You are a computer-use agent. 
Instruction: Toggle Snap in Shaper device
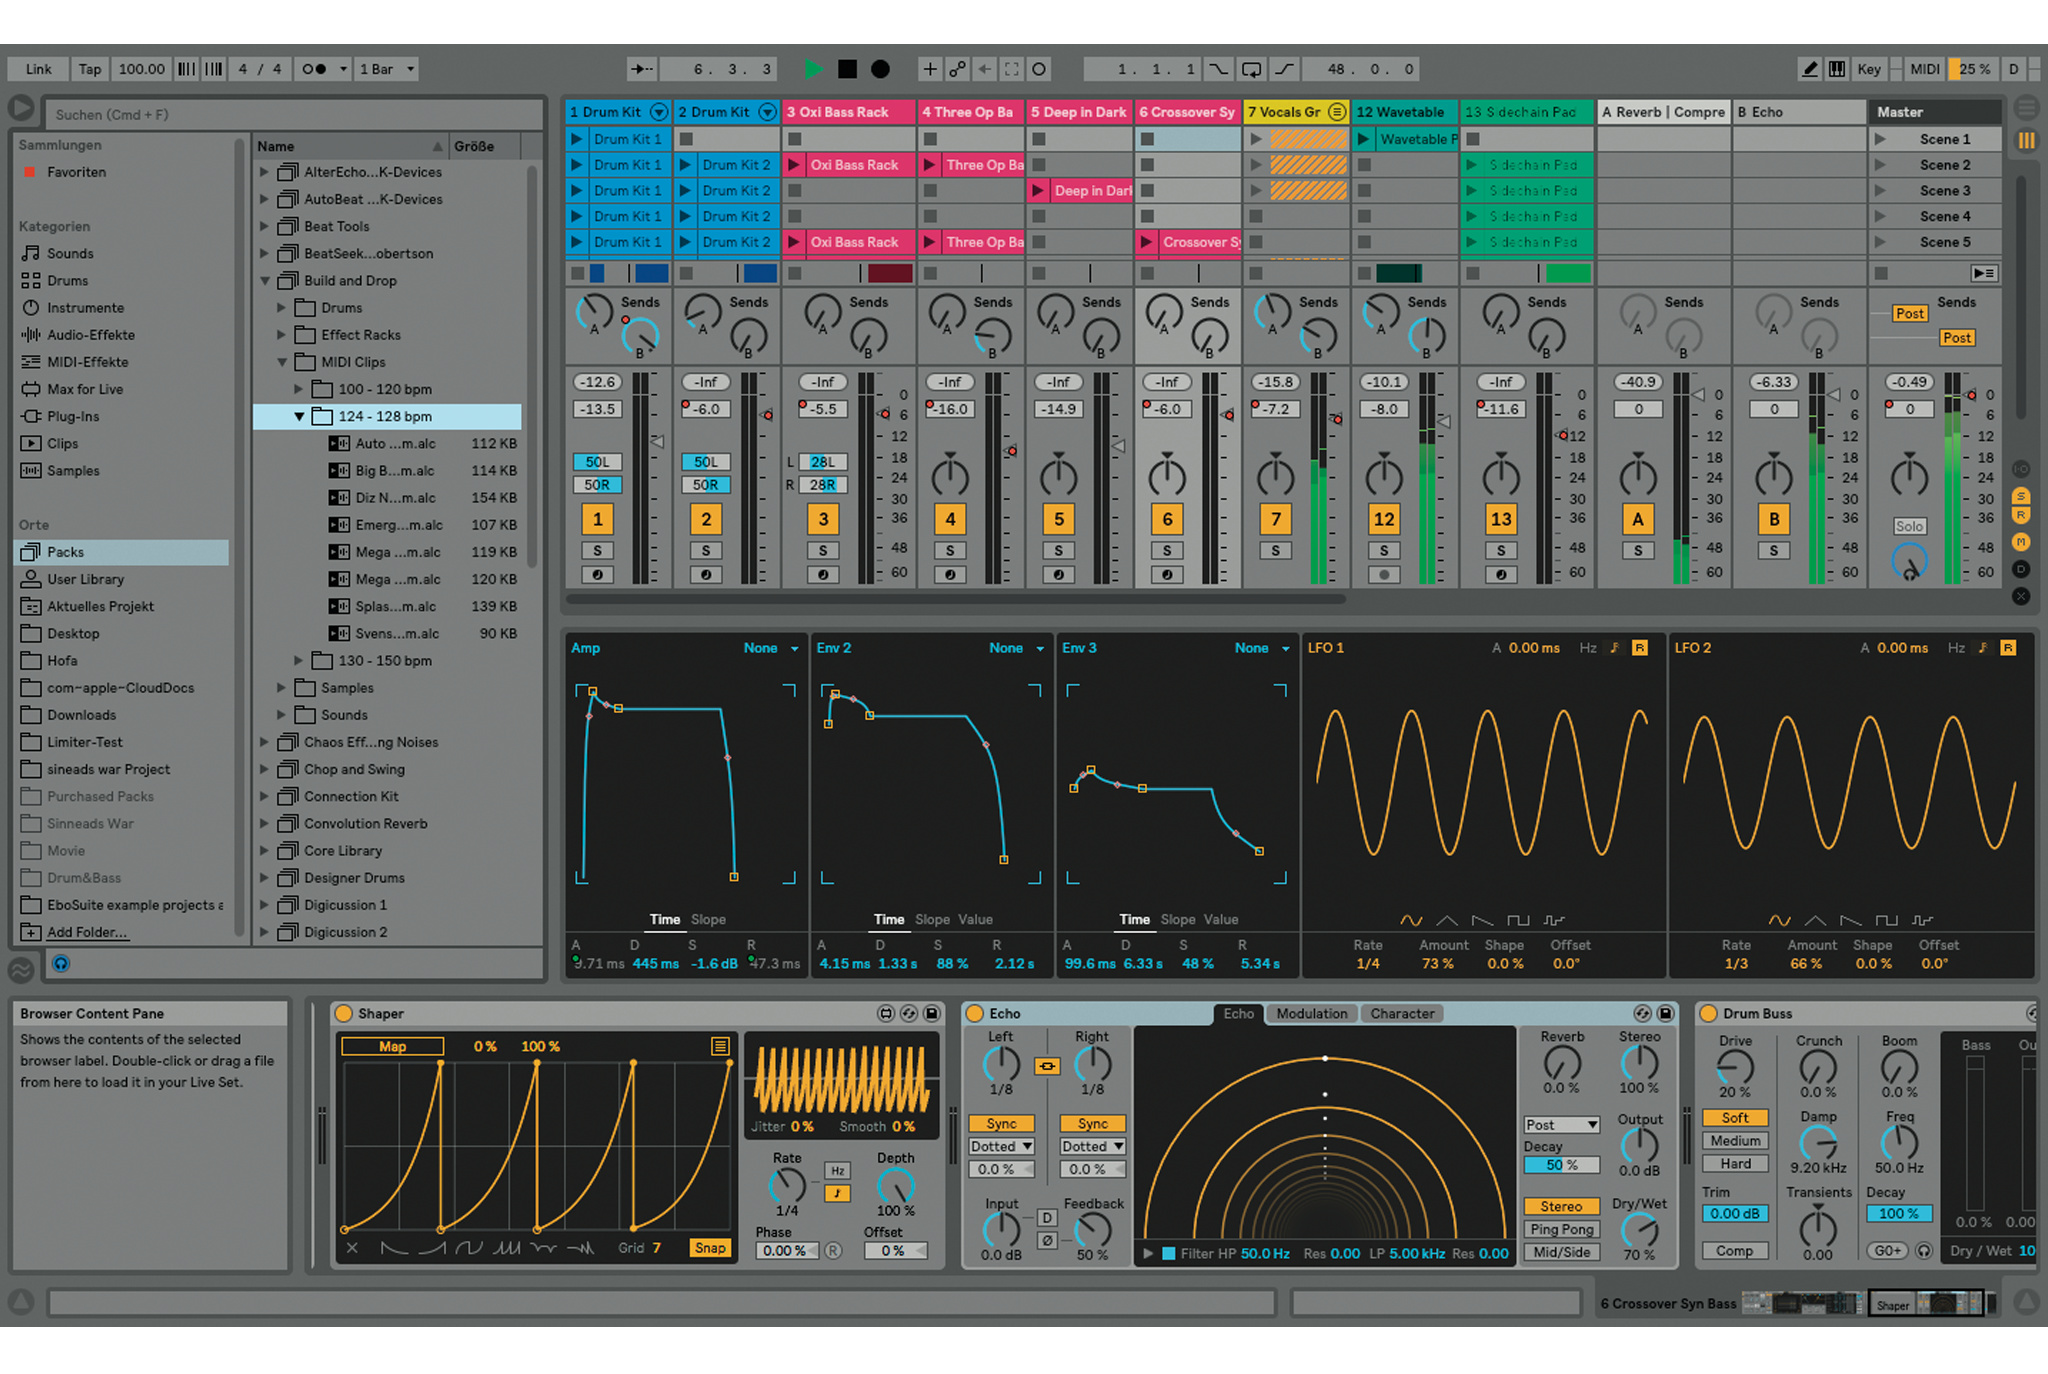pyautogui.click(x=709, y=1248)
